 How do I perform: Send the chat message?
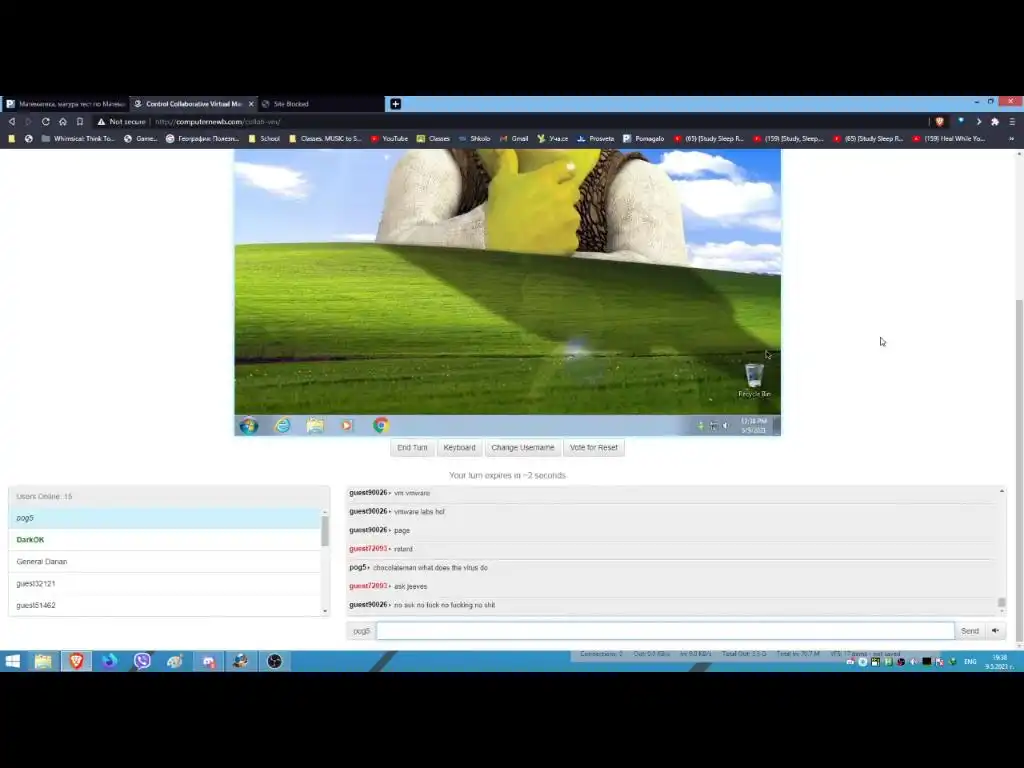970,631
